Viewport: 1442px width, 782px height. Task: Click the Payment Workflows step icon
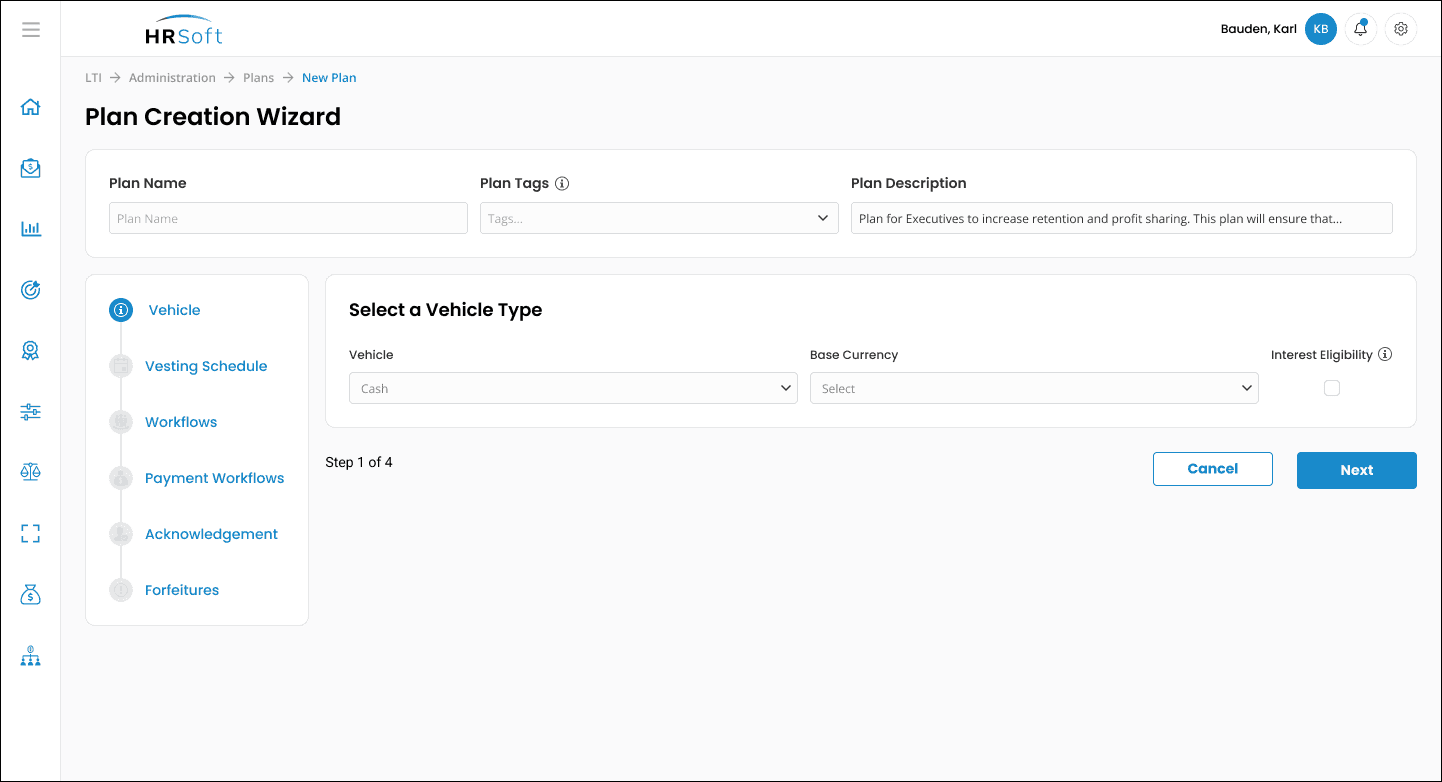tap(121, 478)
